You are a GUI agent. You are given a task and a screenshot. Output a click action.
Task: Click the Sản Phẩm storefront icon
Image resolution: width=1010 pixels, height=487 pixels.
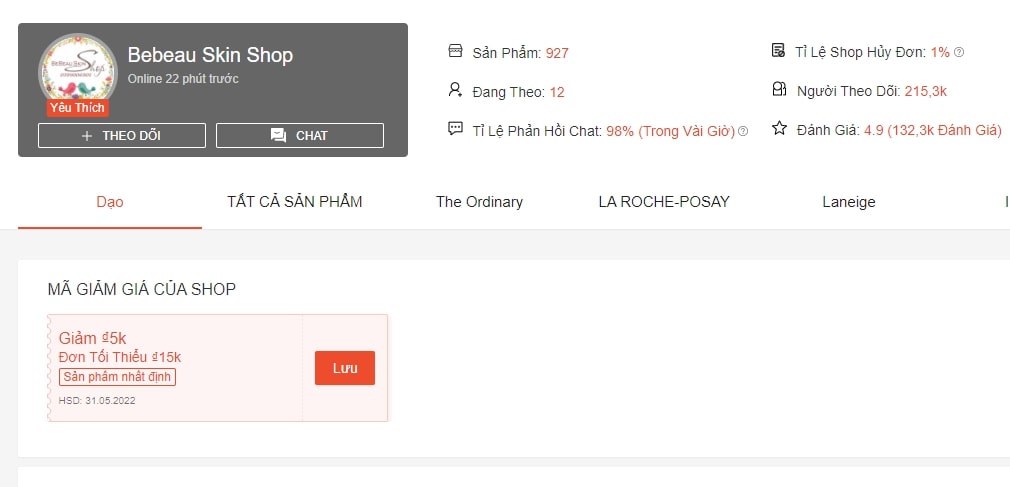(x=455, y=51)
